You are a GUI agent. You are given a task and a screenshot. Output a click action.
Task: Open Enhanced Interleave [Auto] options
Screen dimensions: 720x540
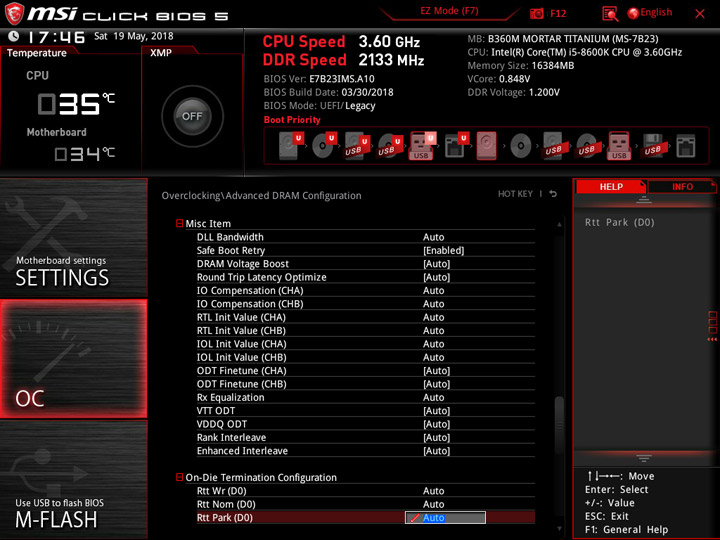click(x=437, y=451)
